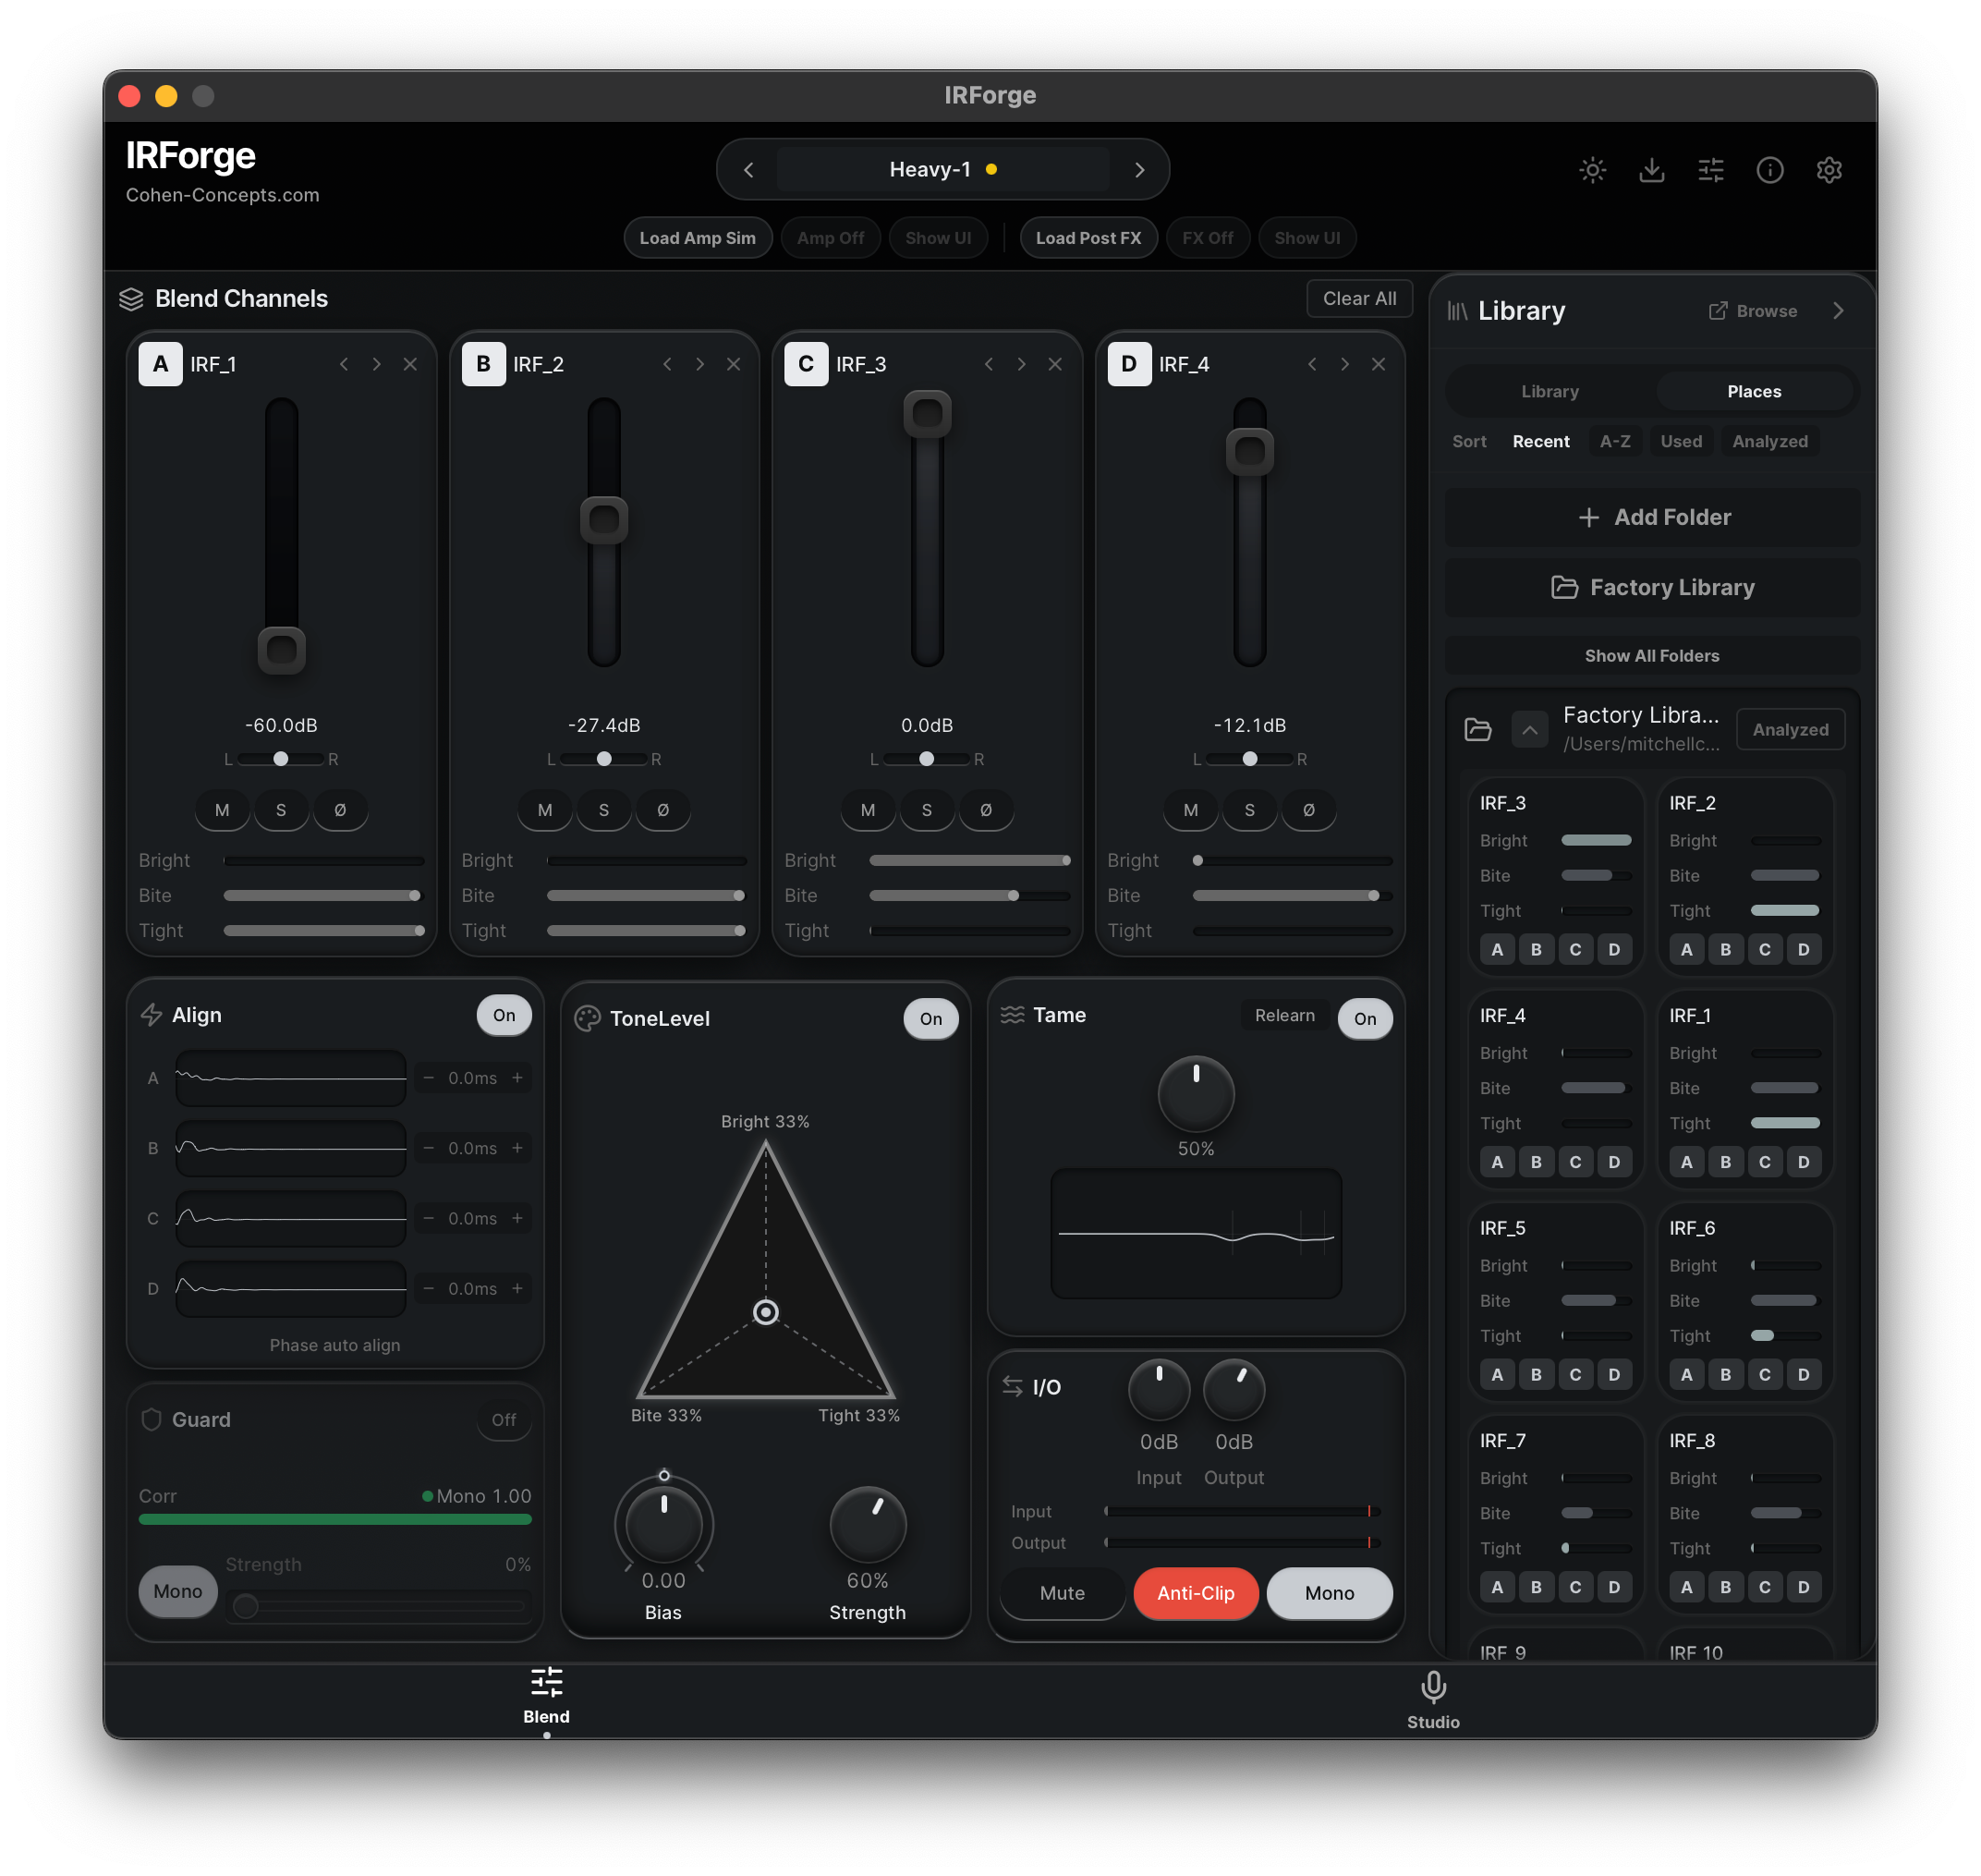Open settings gear icon

click(1828, 170)
